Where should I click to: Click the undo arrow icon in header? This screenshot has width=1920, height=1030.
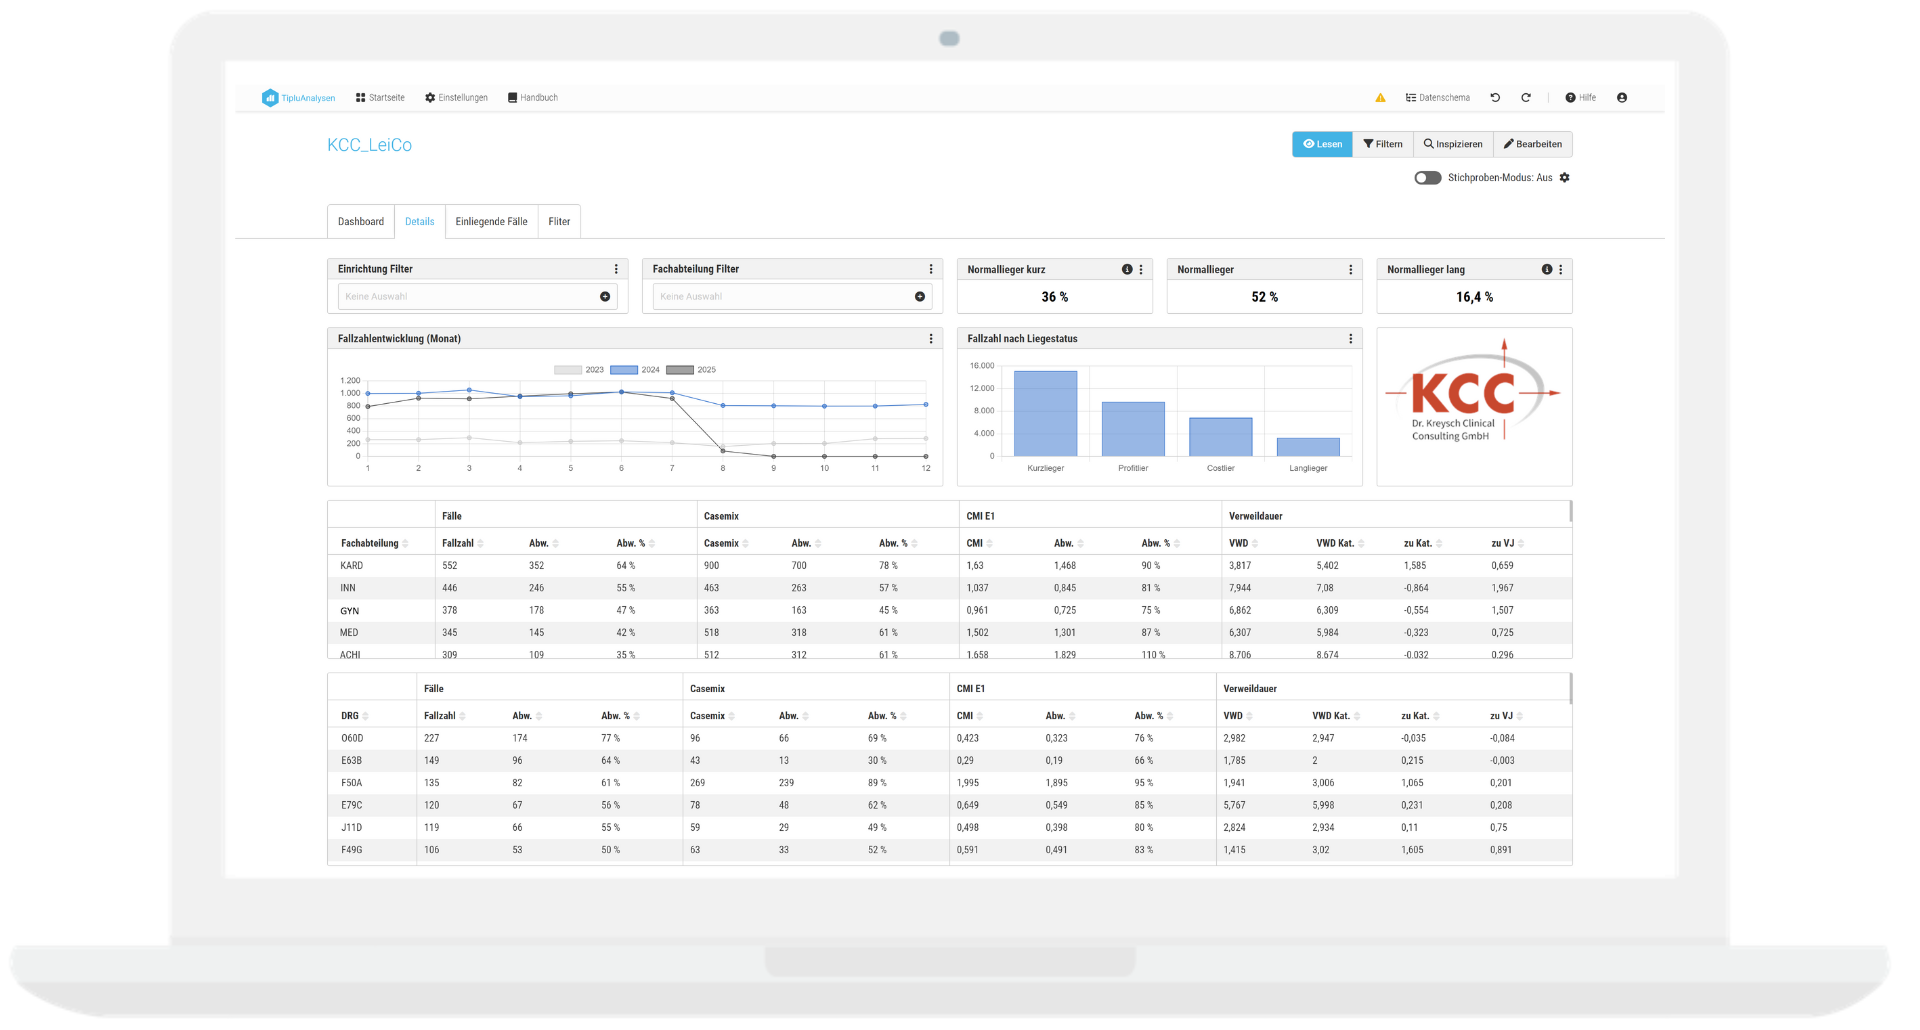(1495, 98)
